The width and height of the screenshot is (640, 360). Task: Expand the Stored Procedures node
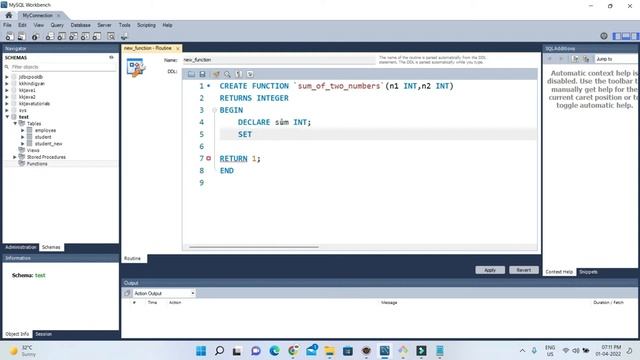[x=15, y=157]
